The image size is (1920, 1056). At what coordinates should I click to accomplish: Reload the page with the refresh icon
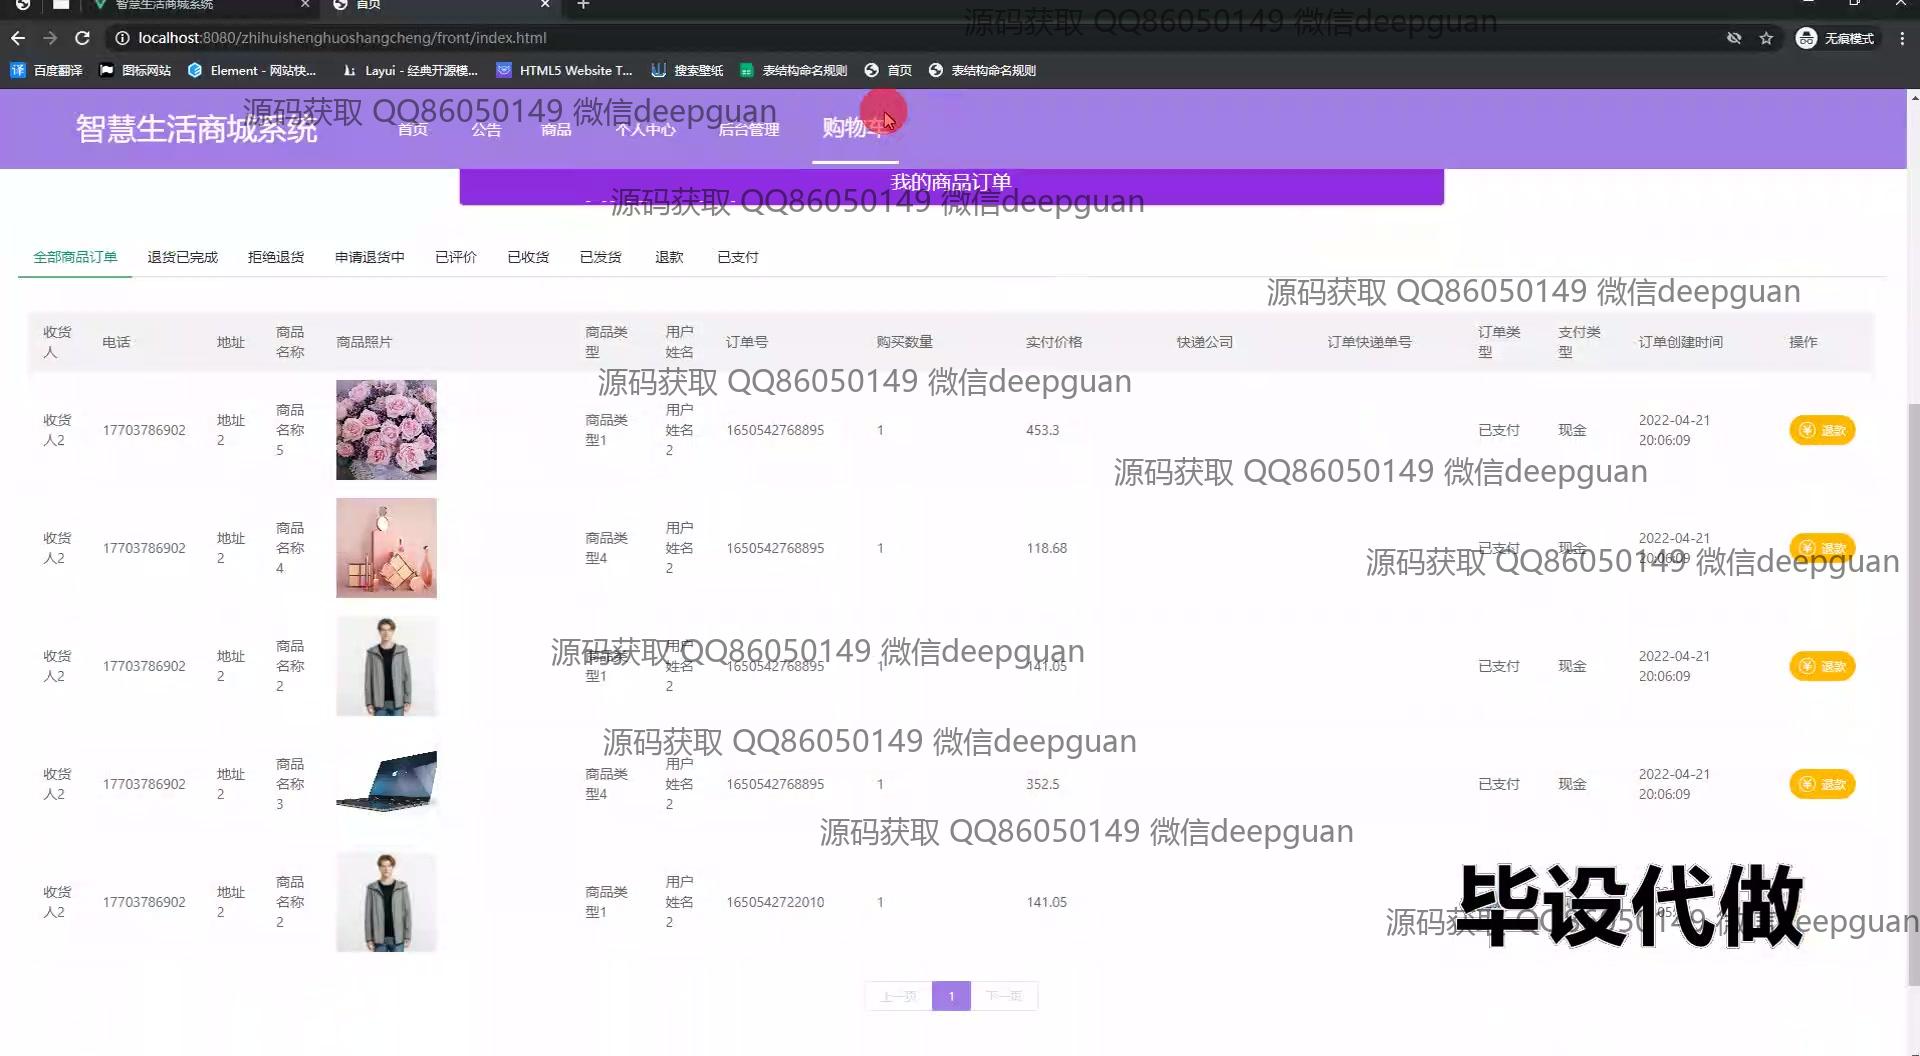click(x=83, y=38)
